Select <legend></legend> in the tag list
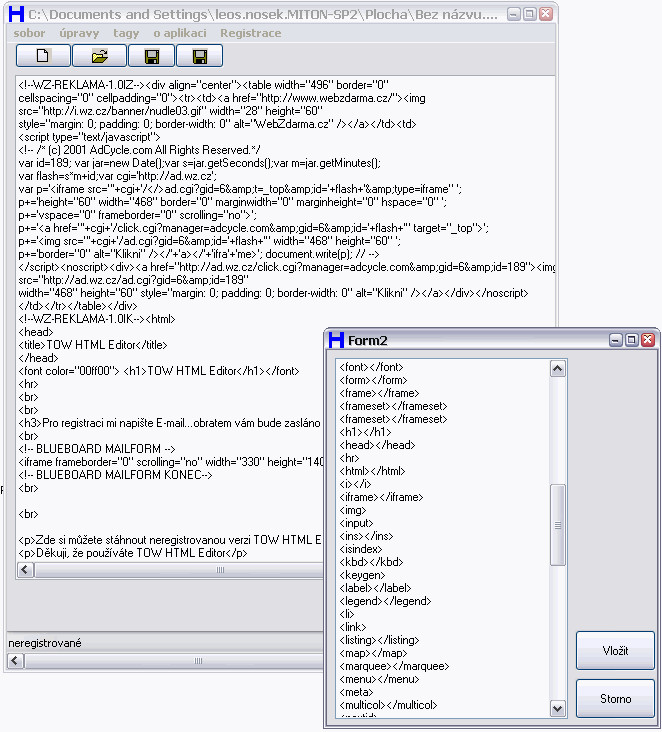Image resolution: width=662 pixels, height=732 pixels. click(x=385, y=601)
